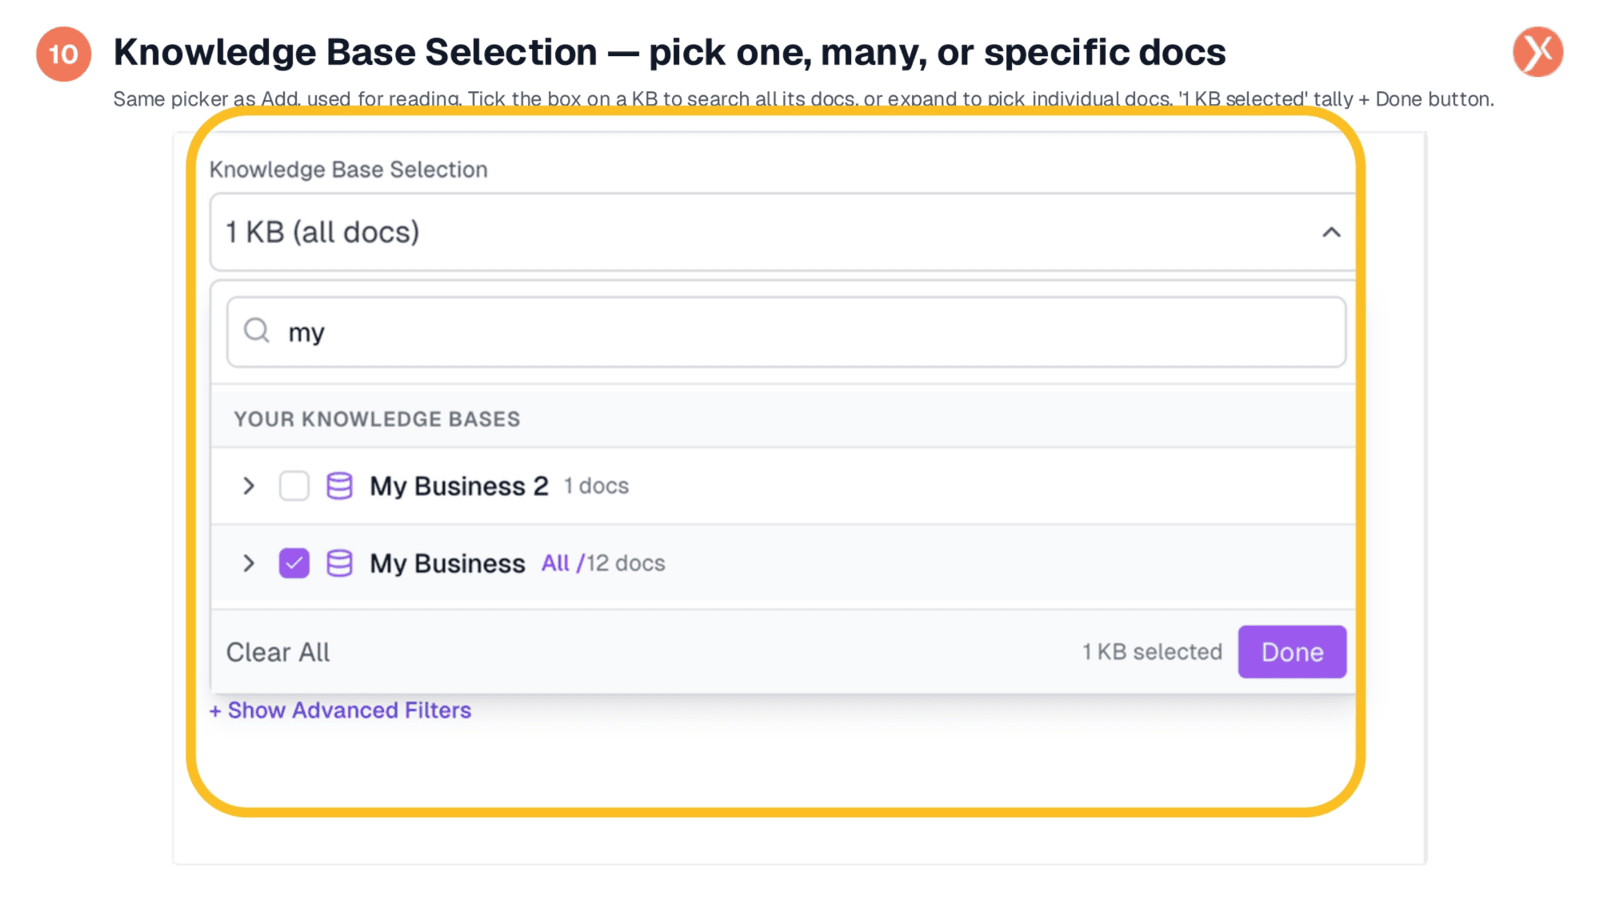Viewport: 1600px width, 900px height.
Task: Click the My Business database icon
Action: tap(340, 563)
